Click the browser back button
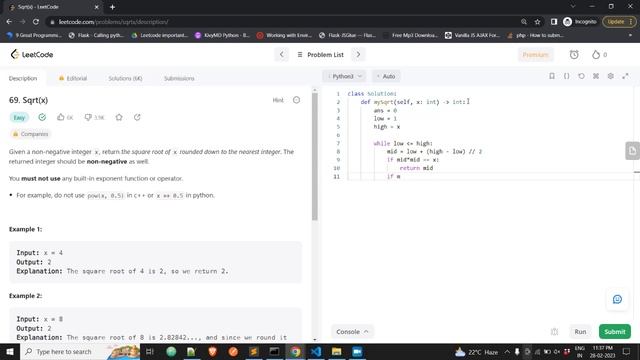640x360 pixels. [9, 22]
